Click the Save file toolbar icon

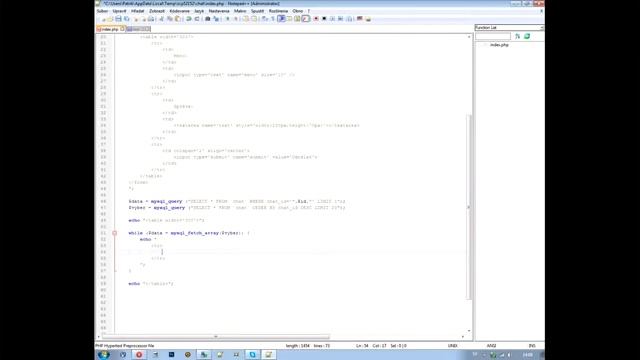[x=118, y=19]
